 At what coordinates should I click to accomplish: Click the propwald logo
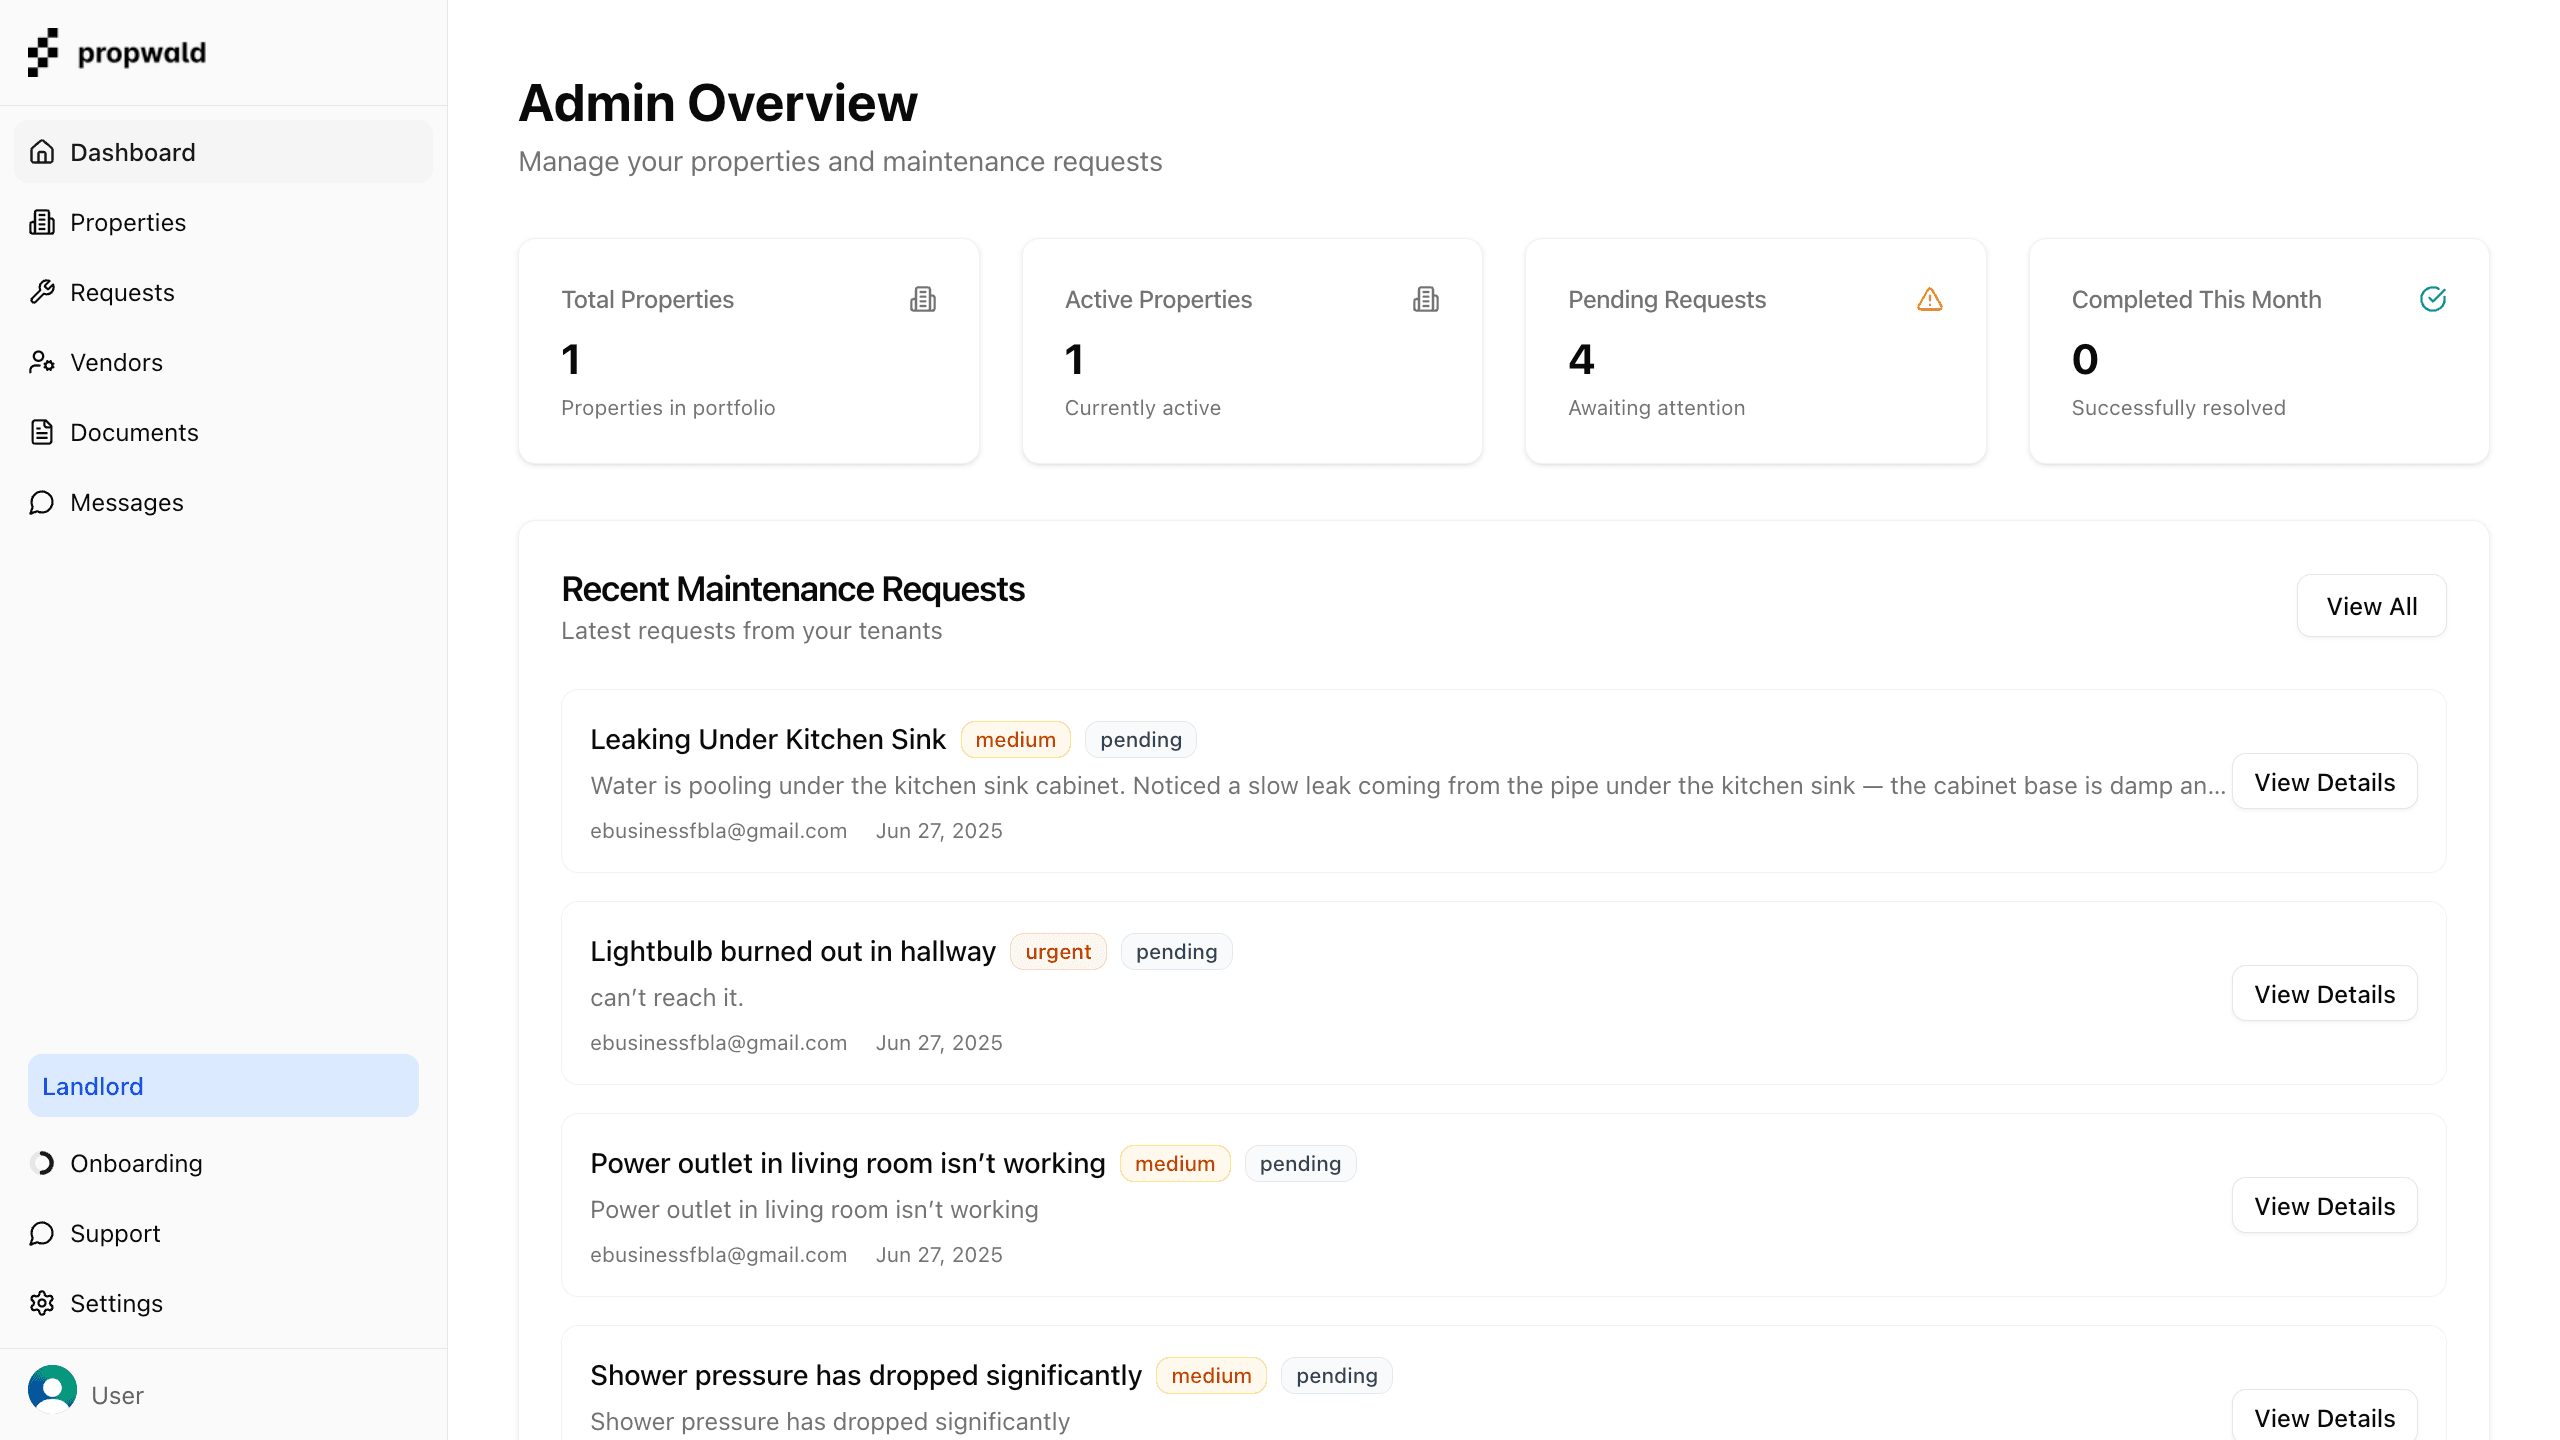coord(116,52)
